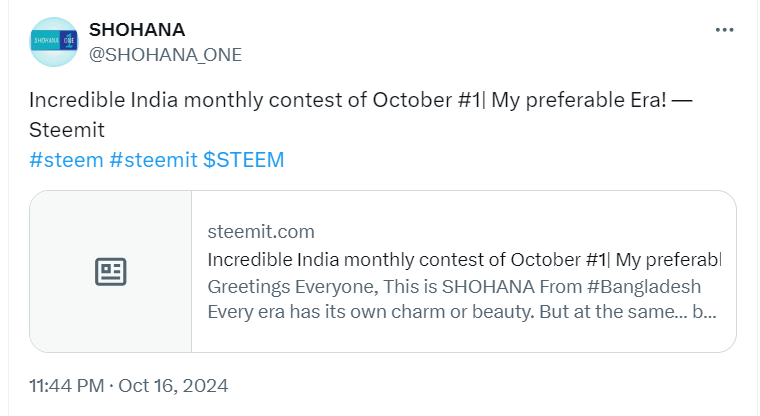Click the SHOHANA profile avatar
The height and width of the screenshot is (416, 760).
click(x=54, y=42)
